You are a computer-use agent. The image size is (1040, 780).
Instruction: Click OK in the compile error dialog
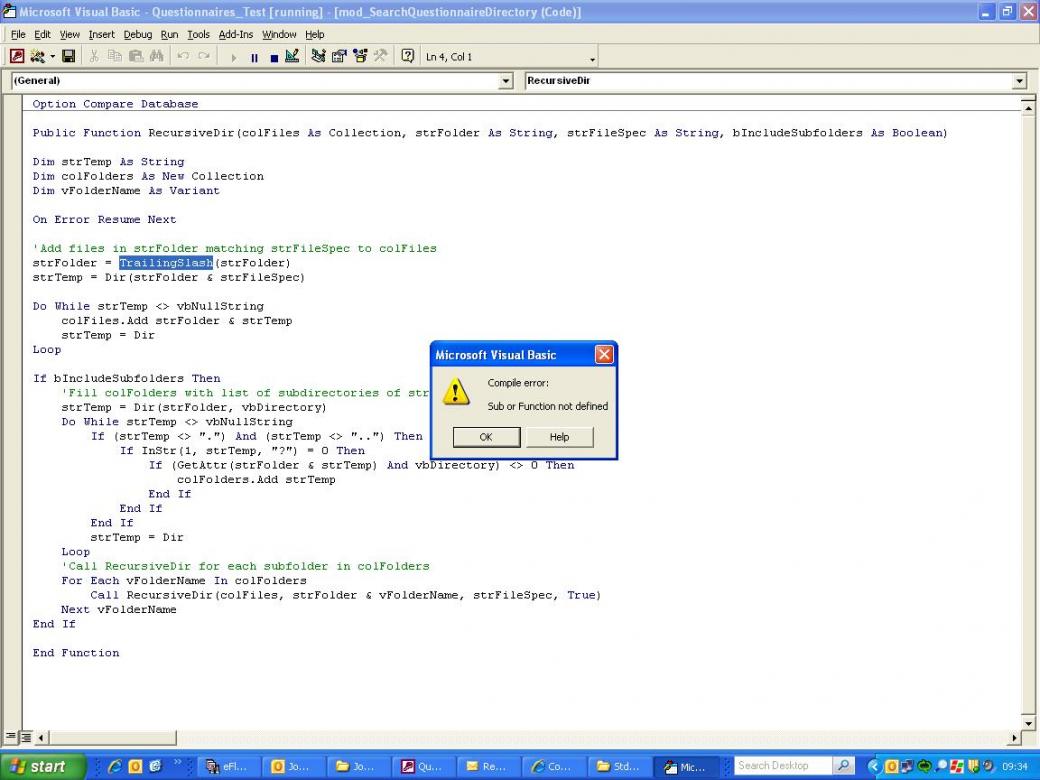[486, 437]
